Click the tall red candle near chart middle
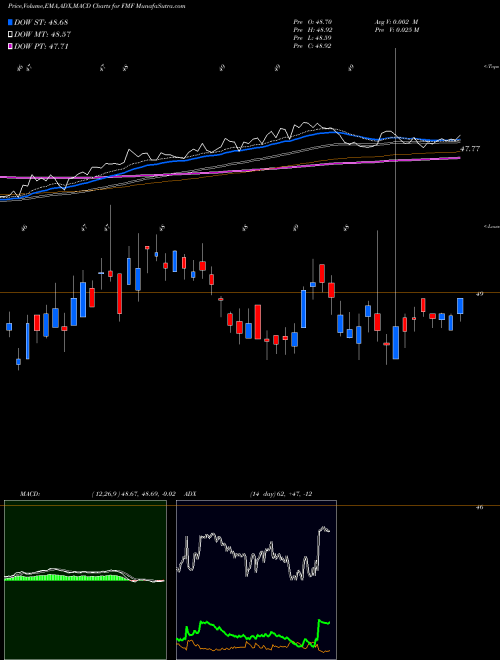Screen dimensions: 500x660 tap(258, 322)
